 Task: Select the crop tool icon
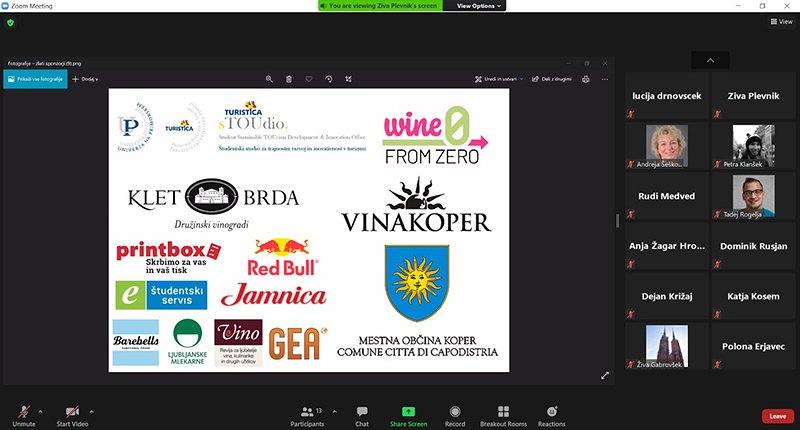[x=348, y=79]
